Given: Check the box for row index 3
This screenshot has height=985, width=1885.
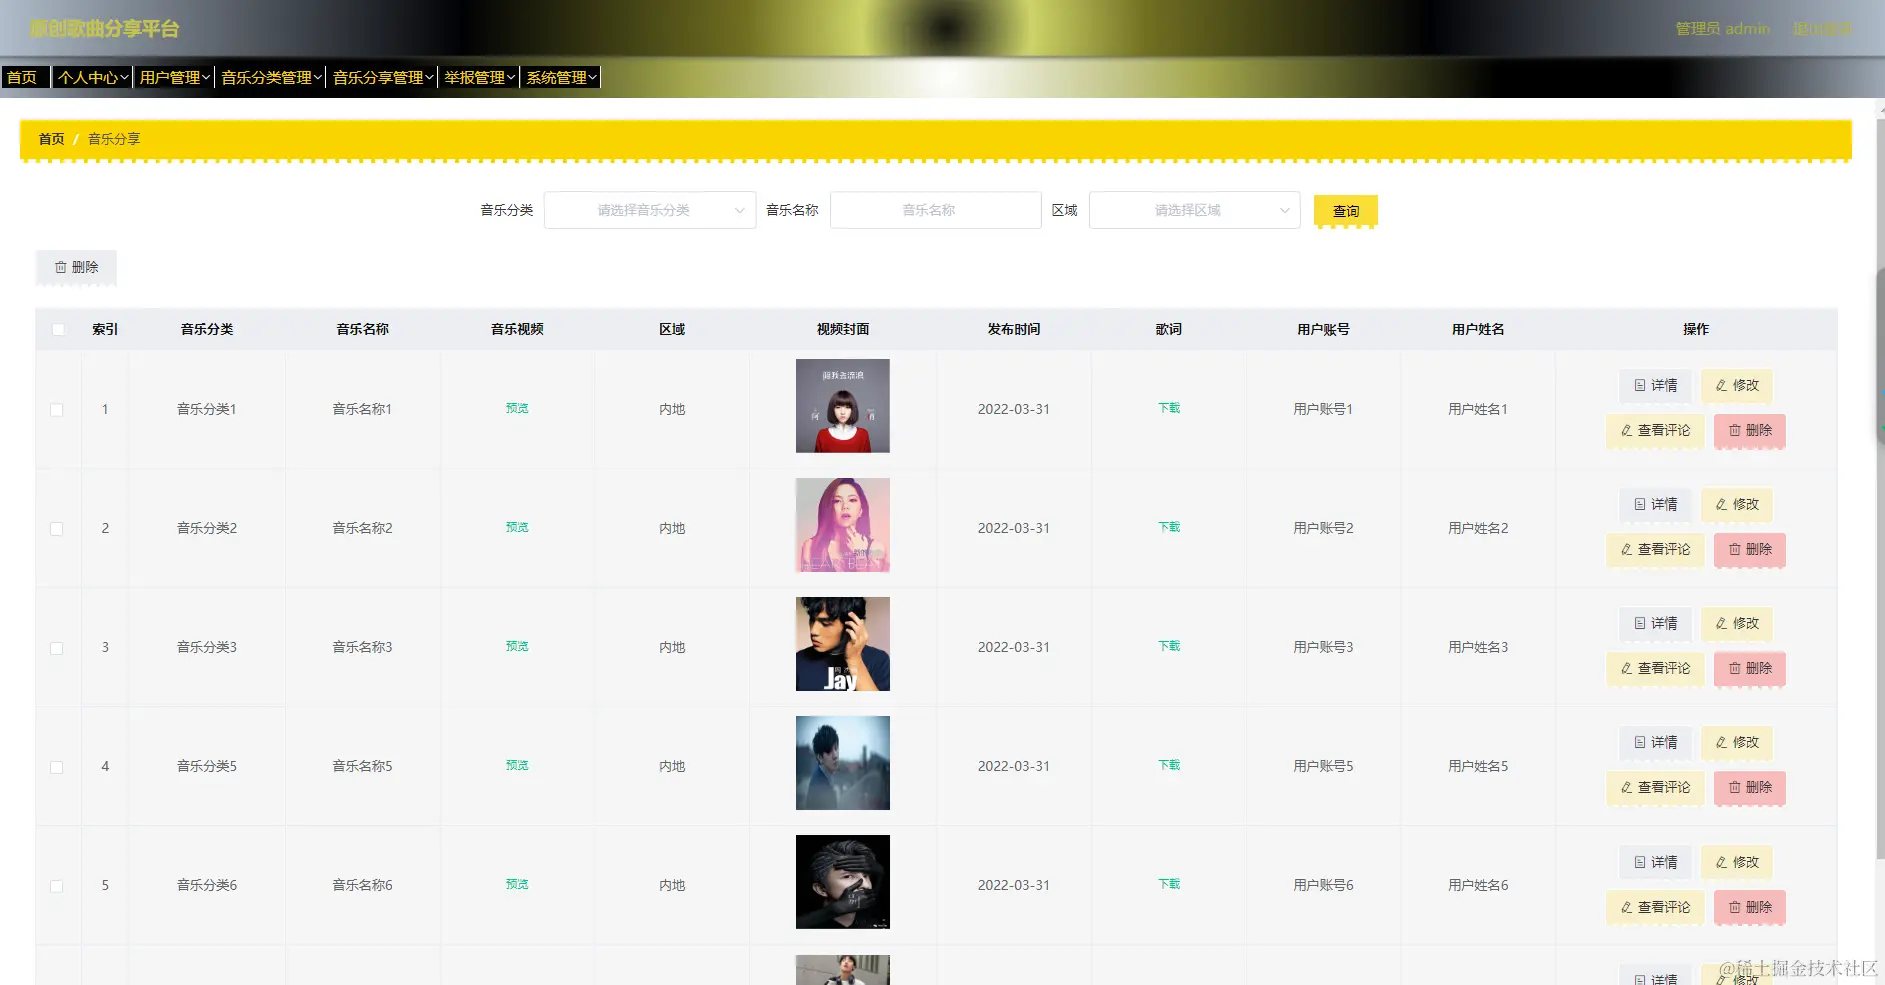Looking at the screenshot, I should (57, 648).
